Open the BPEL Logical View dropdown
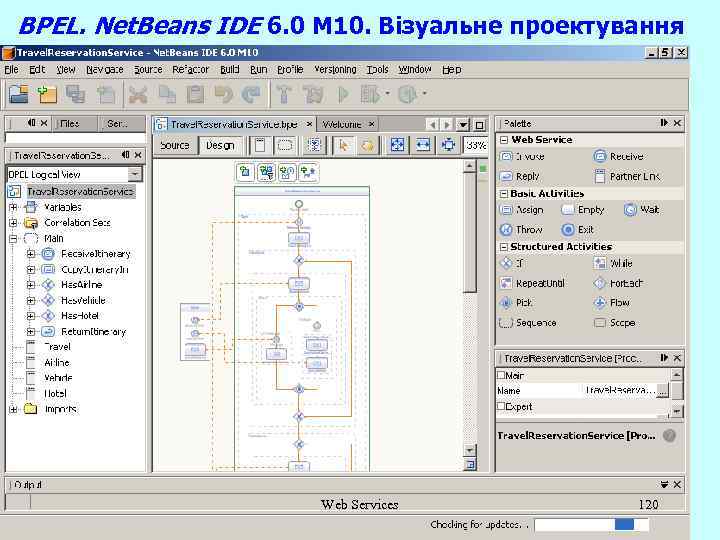This screenshot has height=540, width=720. point(135,174)
